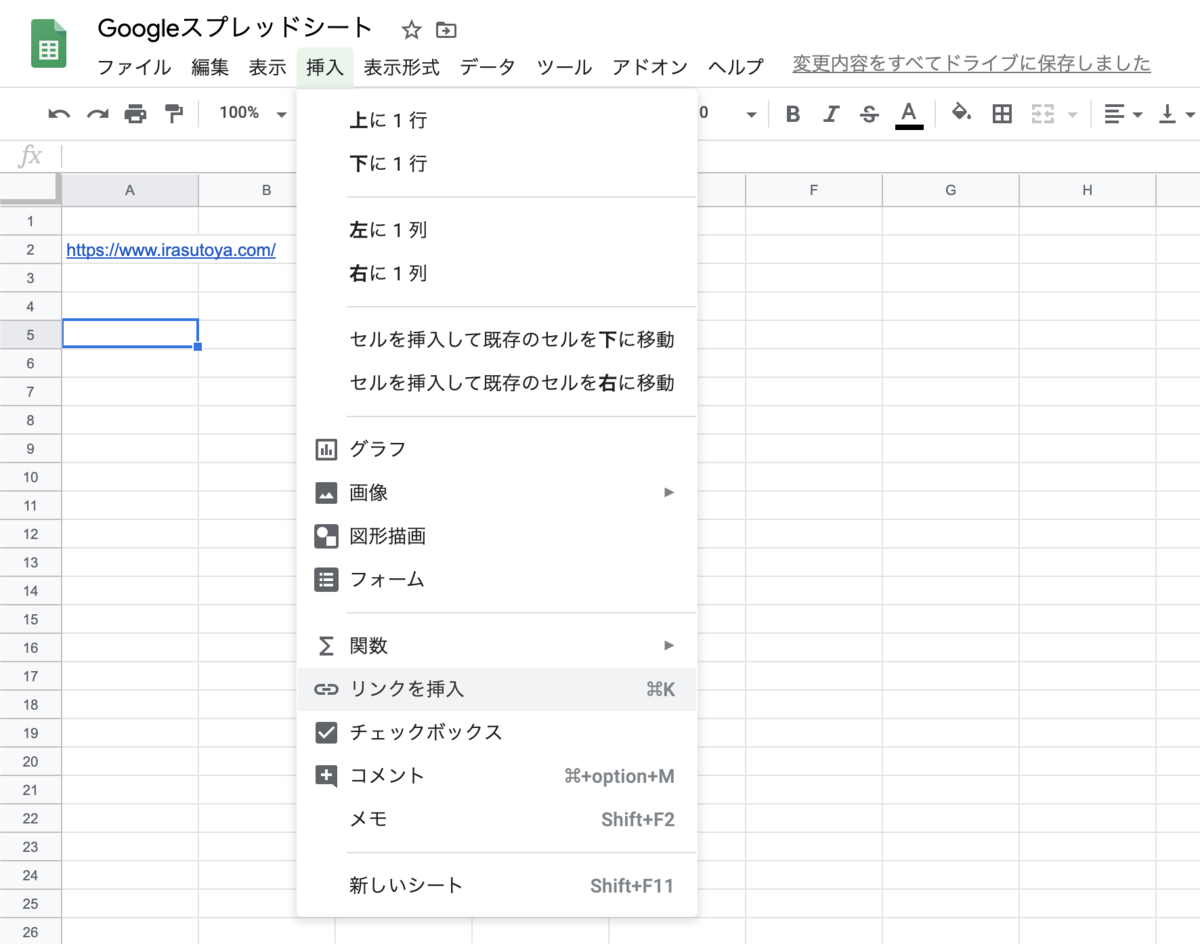Open the 表示 menu
Screen dimensions: 1200x944
pyautogui.click(x=267, y=67)
